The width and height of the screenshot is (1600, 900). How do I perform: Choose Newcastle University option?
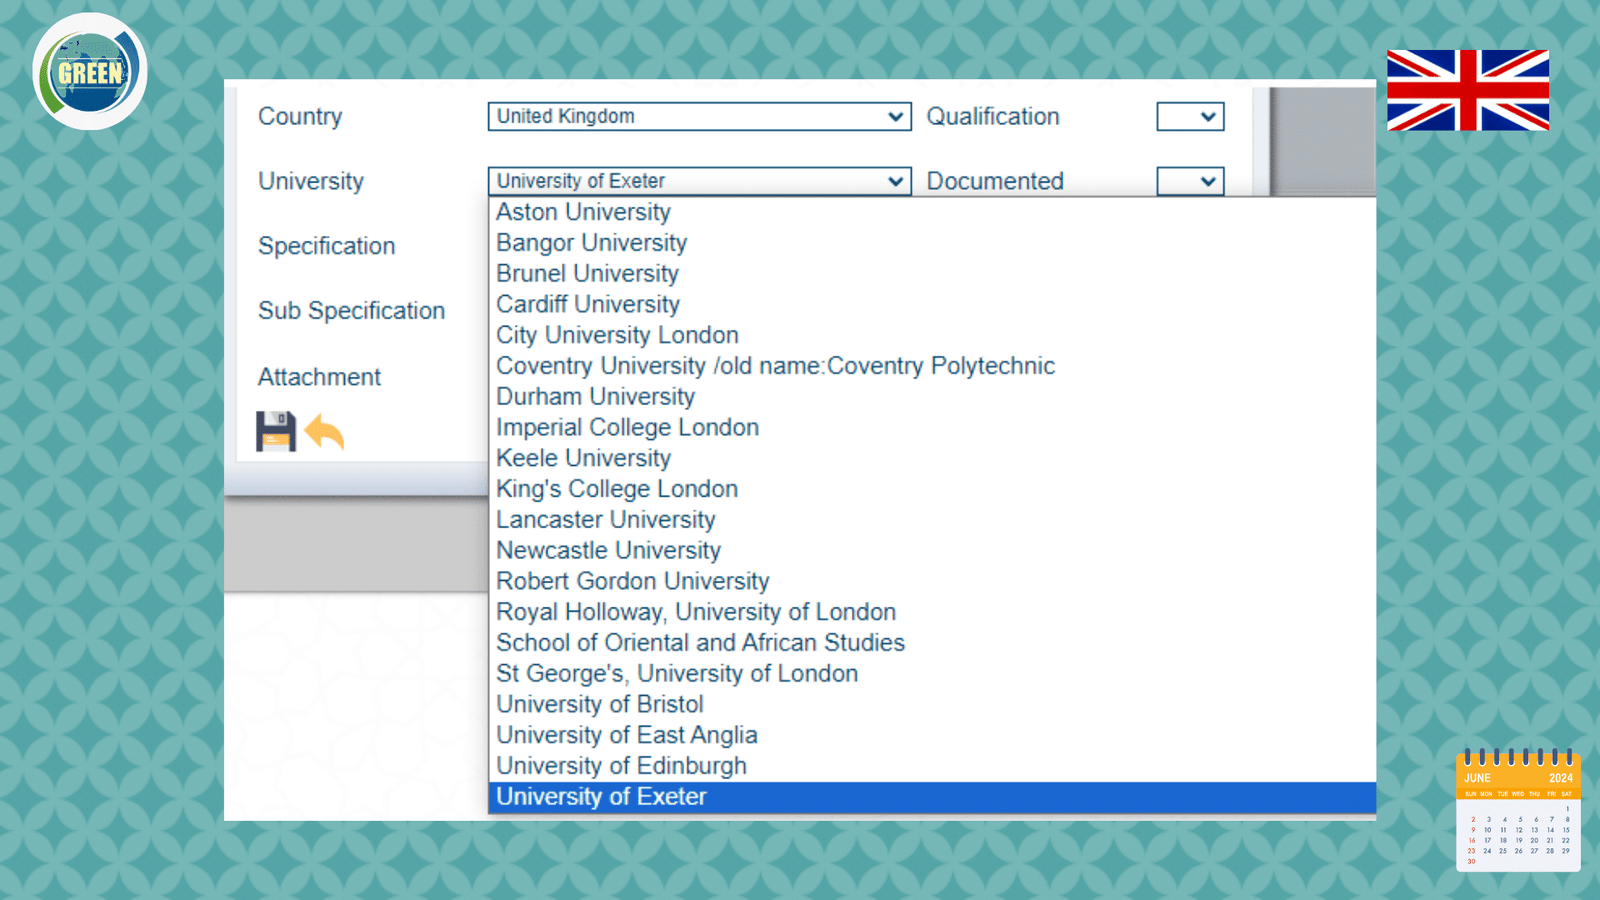(x=608, y=551)
